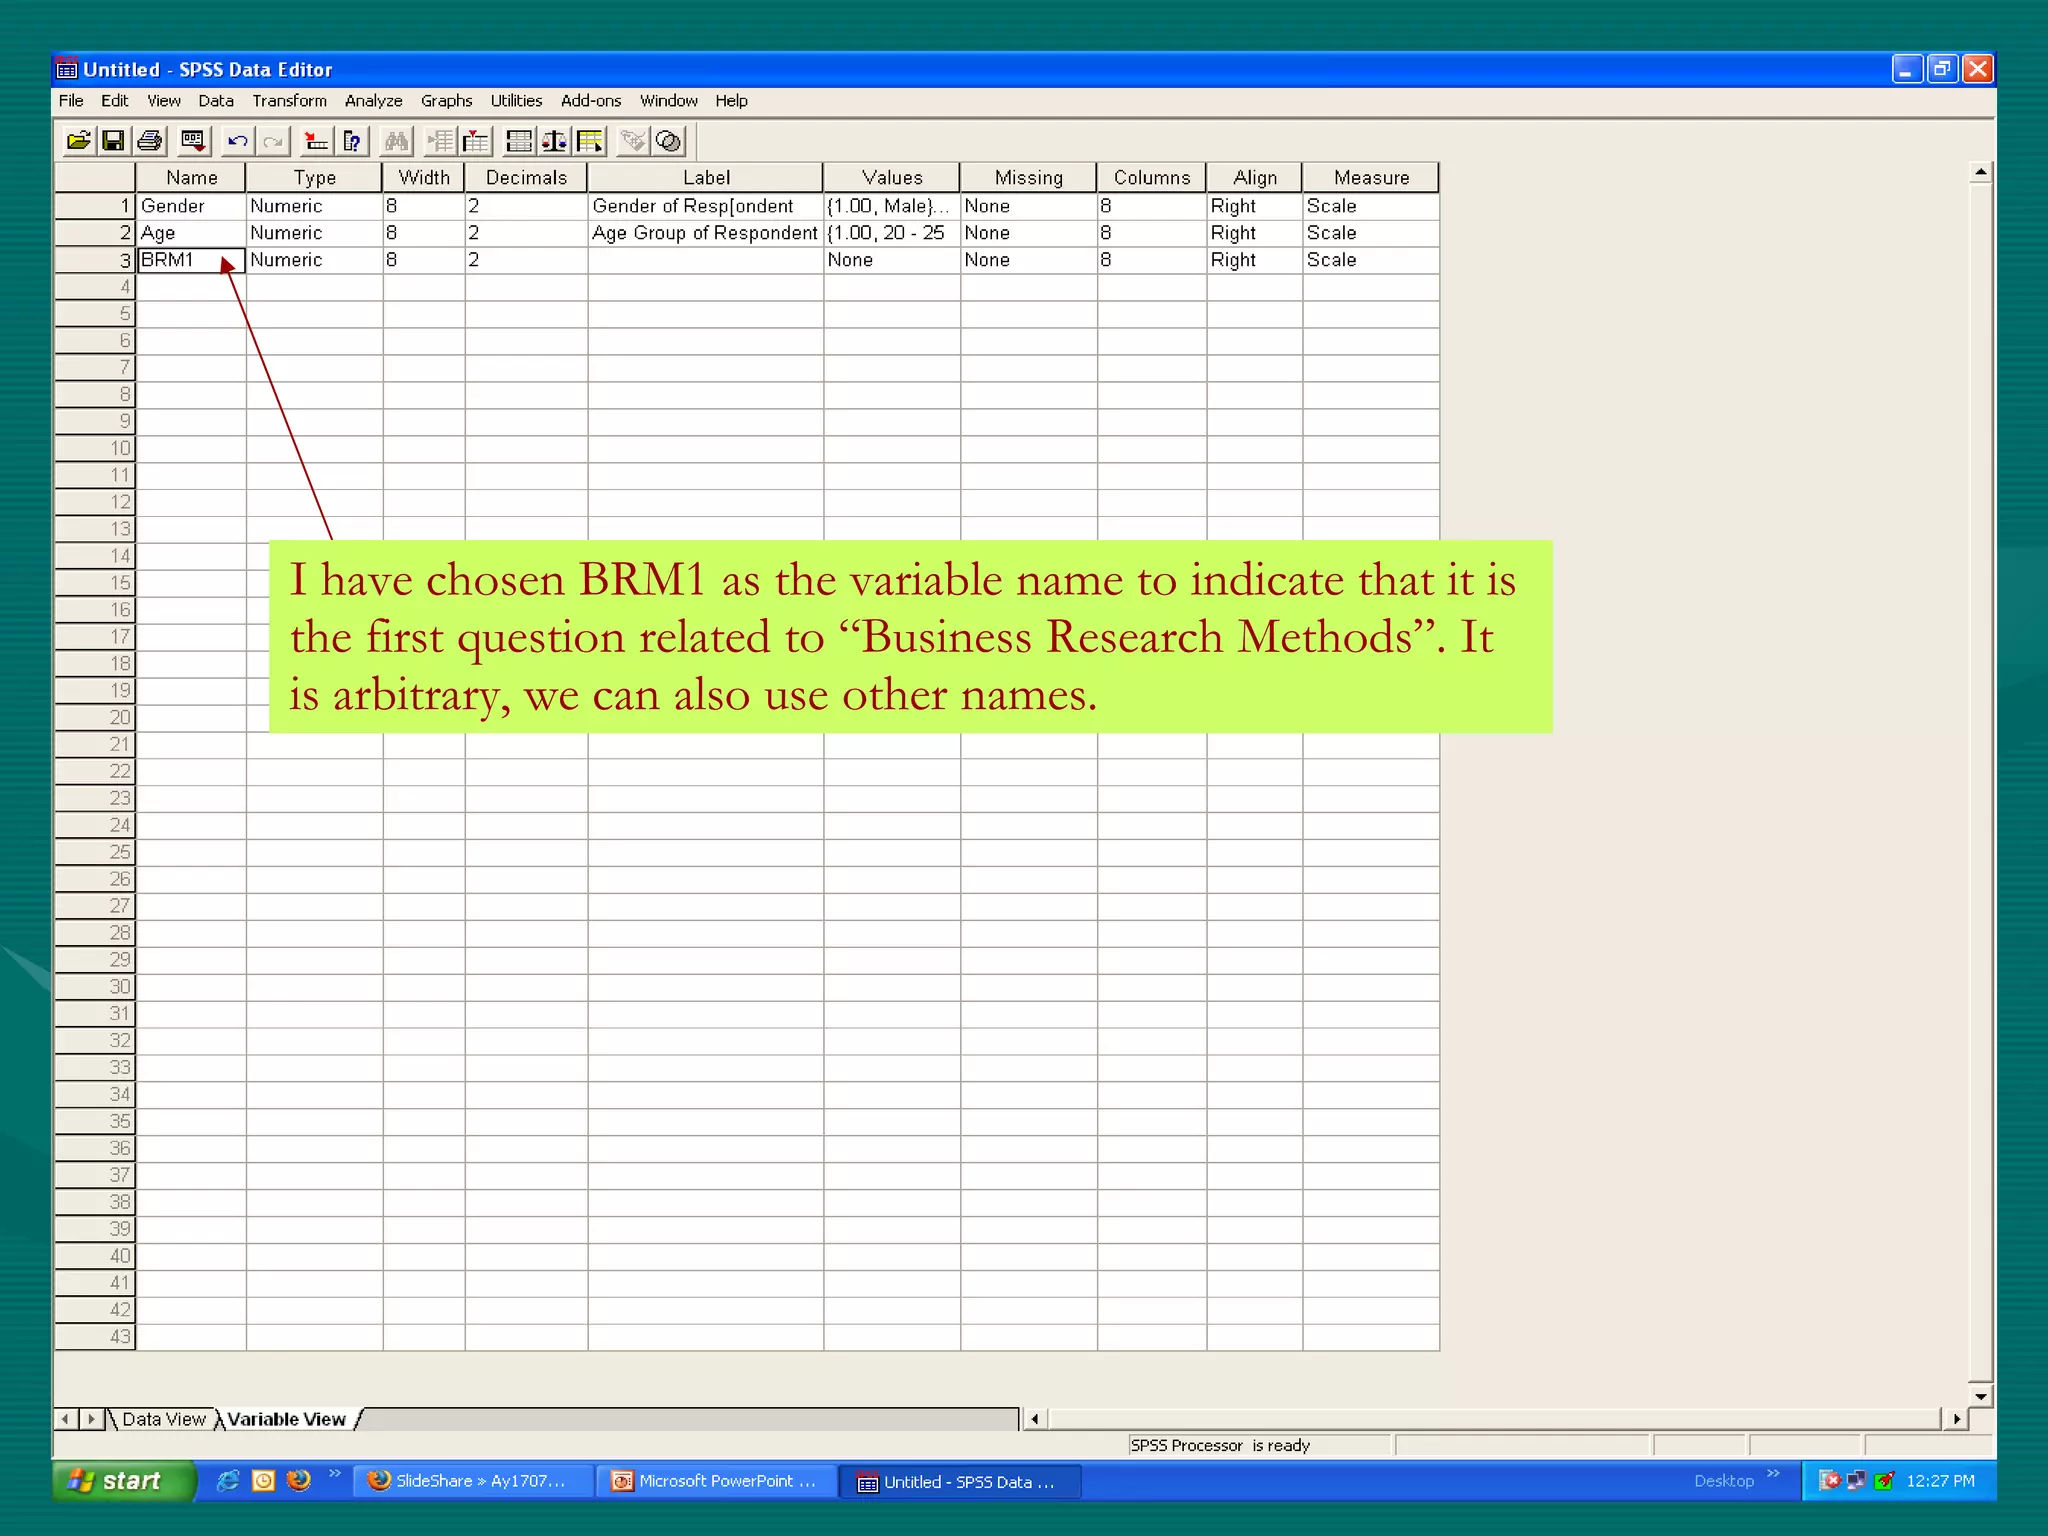Open the View menu
2048x1536 pixels.
point(164,101)
